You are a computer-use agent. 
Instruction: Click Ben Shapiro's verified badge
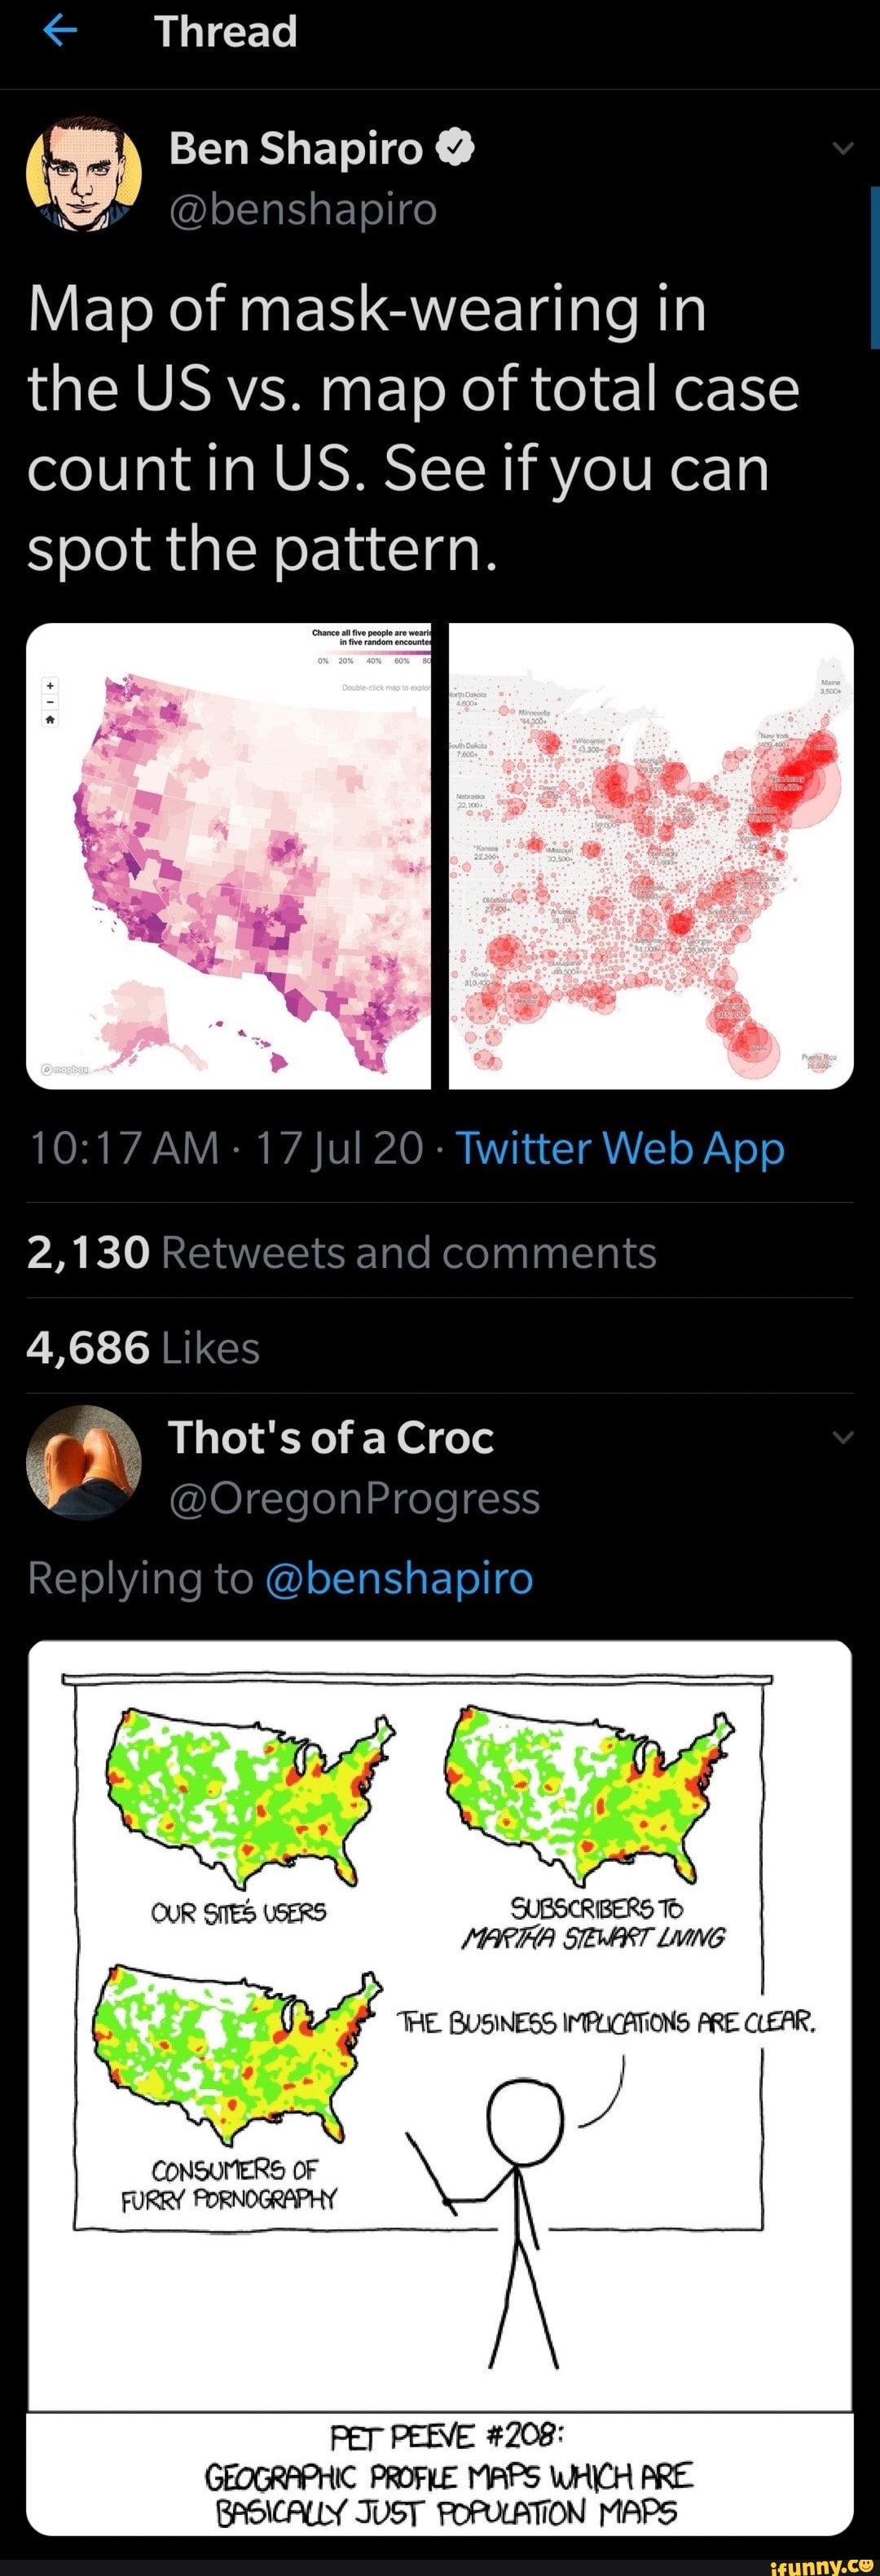[455, 147]
